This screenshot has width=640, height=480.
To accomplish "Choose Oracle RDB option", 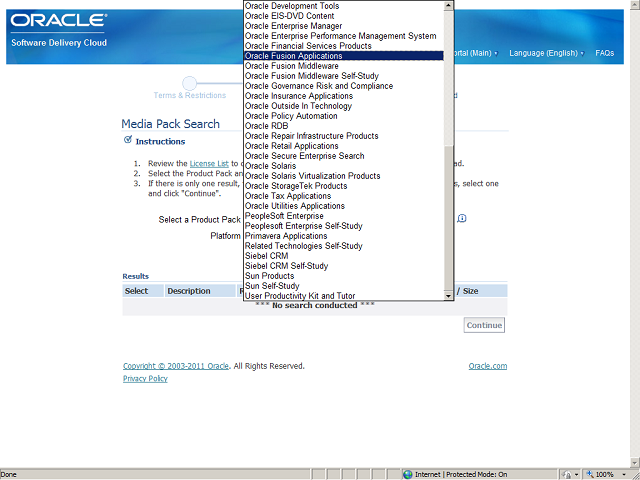I will (344, 126).
